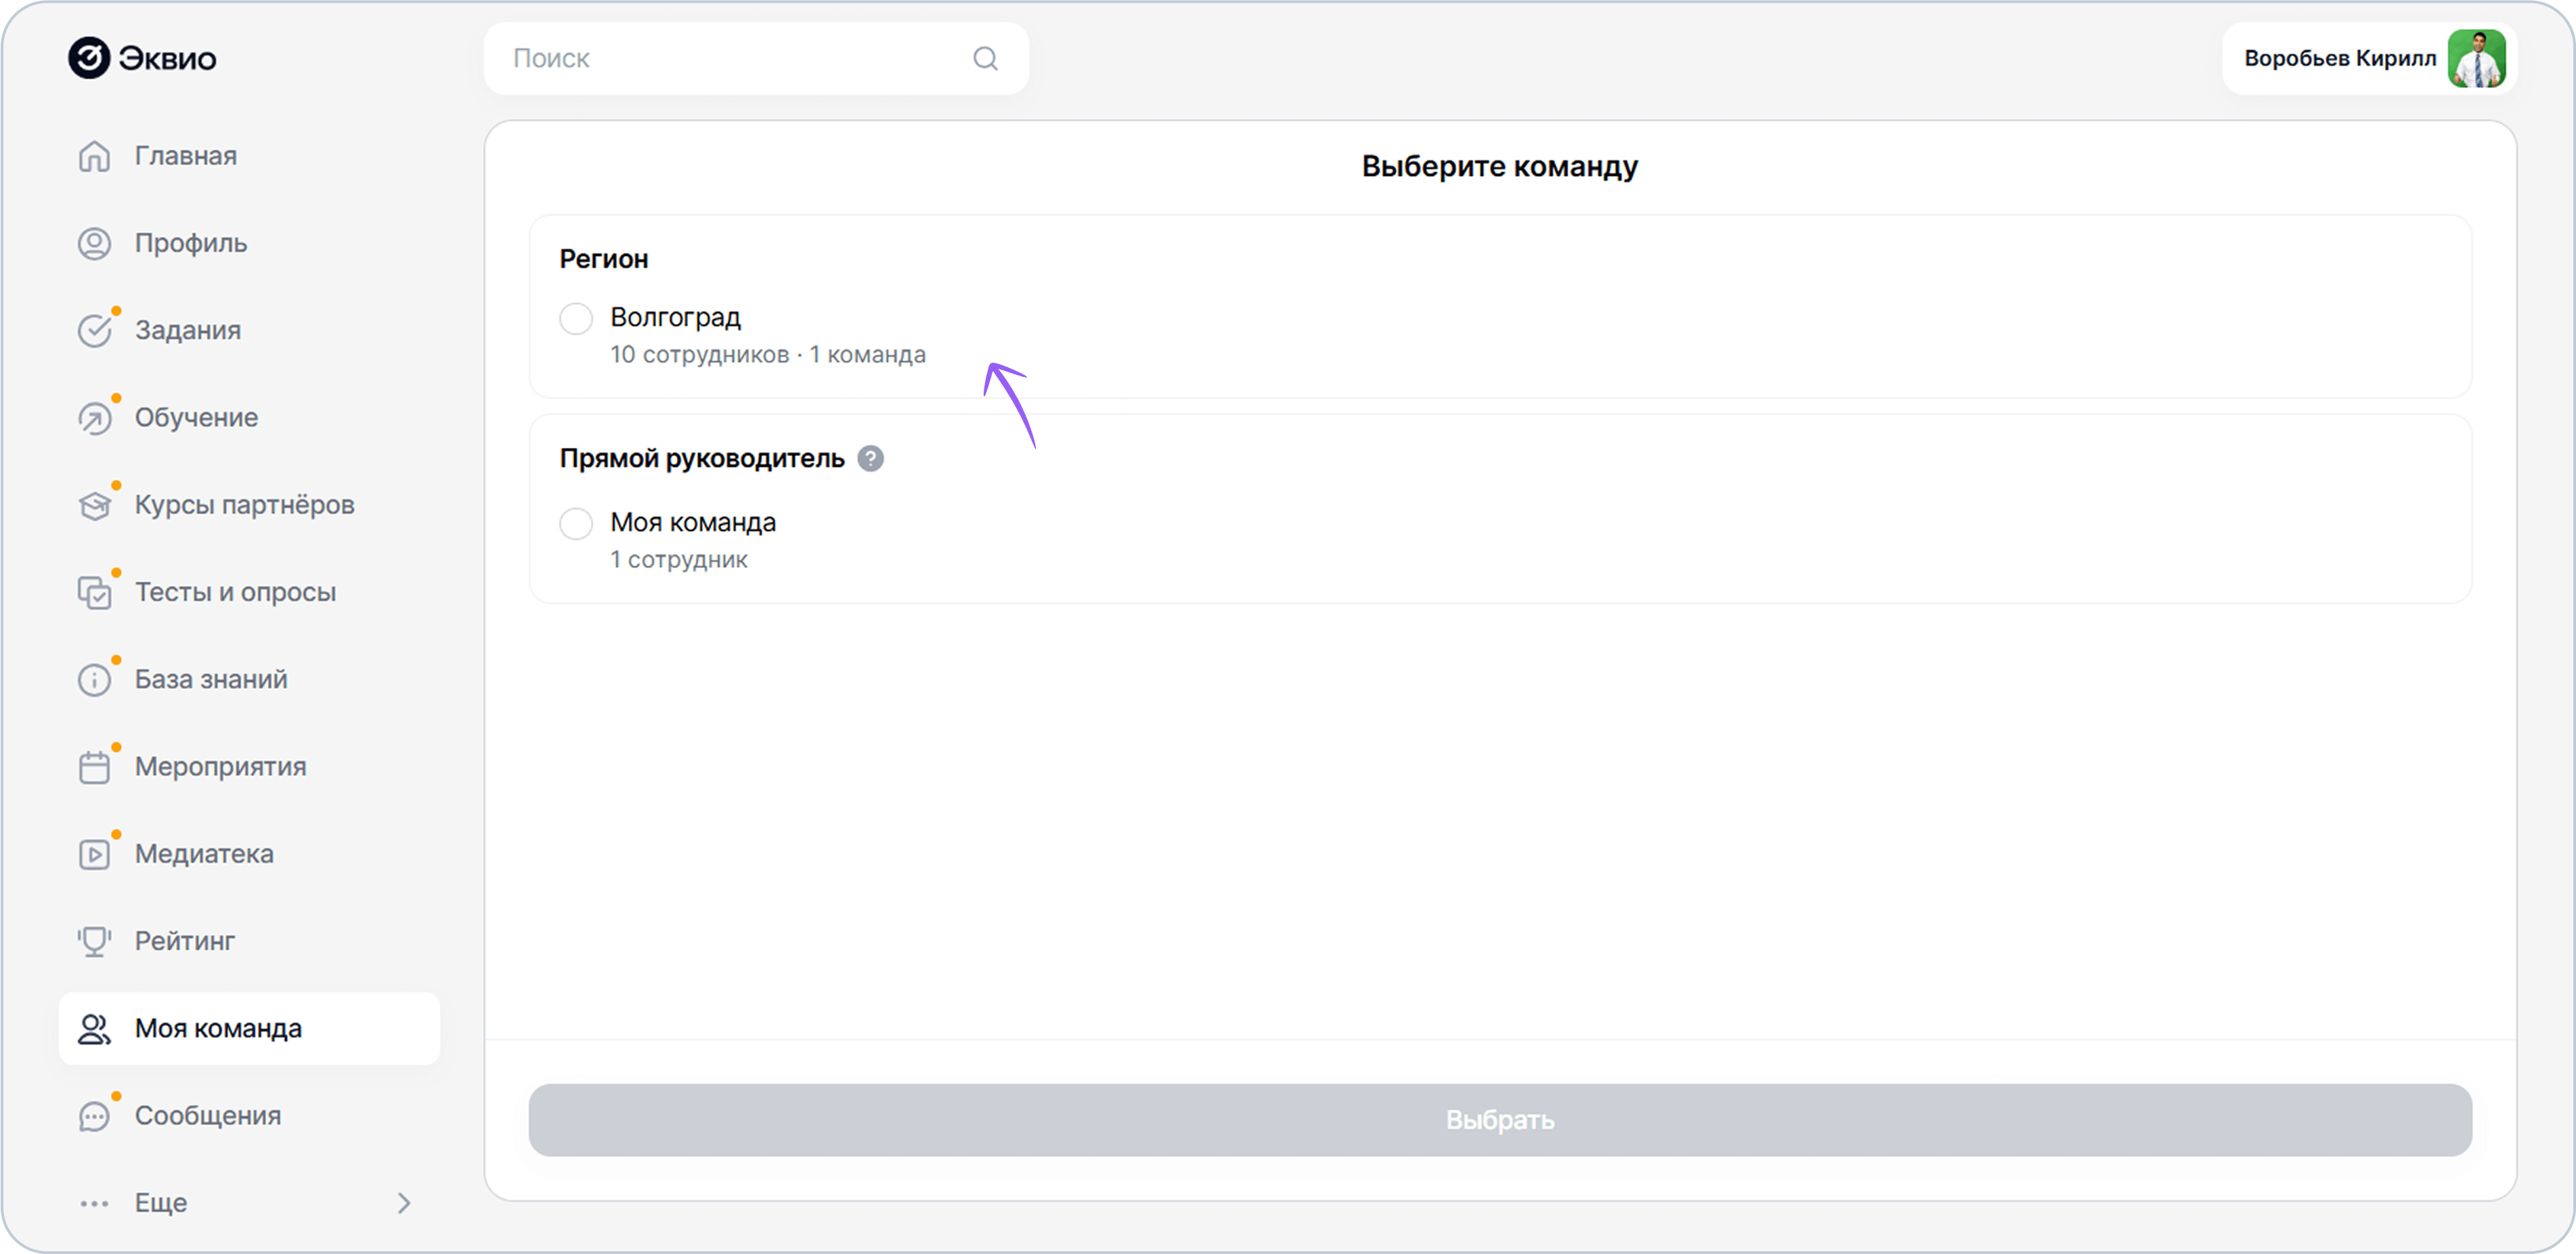Open the user avatar photo

[x=2476, y=58]
